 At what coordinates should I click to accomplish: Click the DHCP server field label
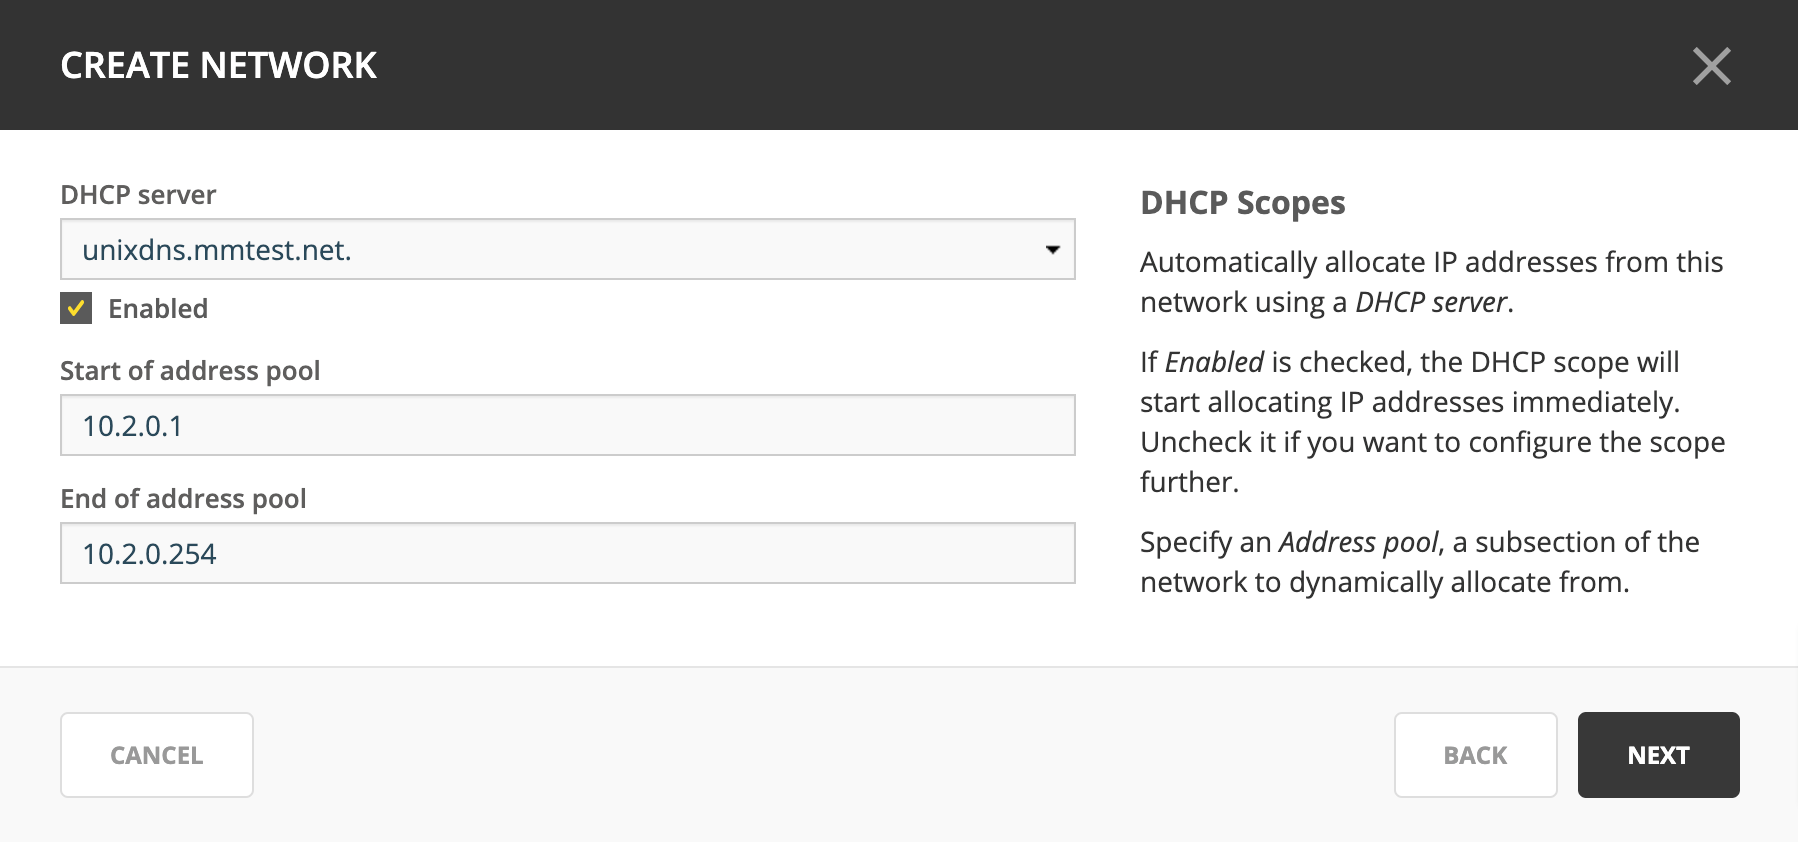click(x=138, y=194)
